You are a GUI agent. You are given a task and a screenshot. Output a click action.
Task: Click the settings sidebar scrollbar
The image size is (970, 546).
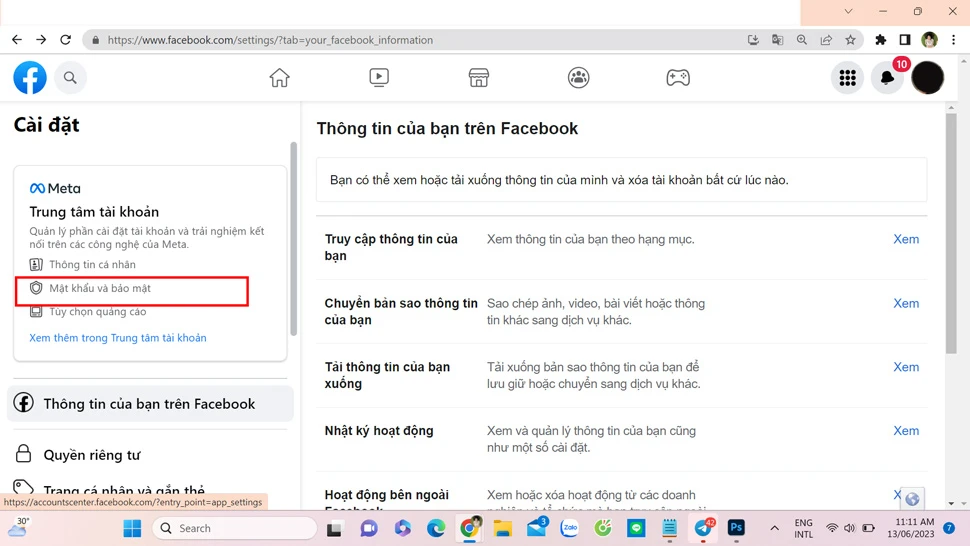tap(293, 239)
